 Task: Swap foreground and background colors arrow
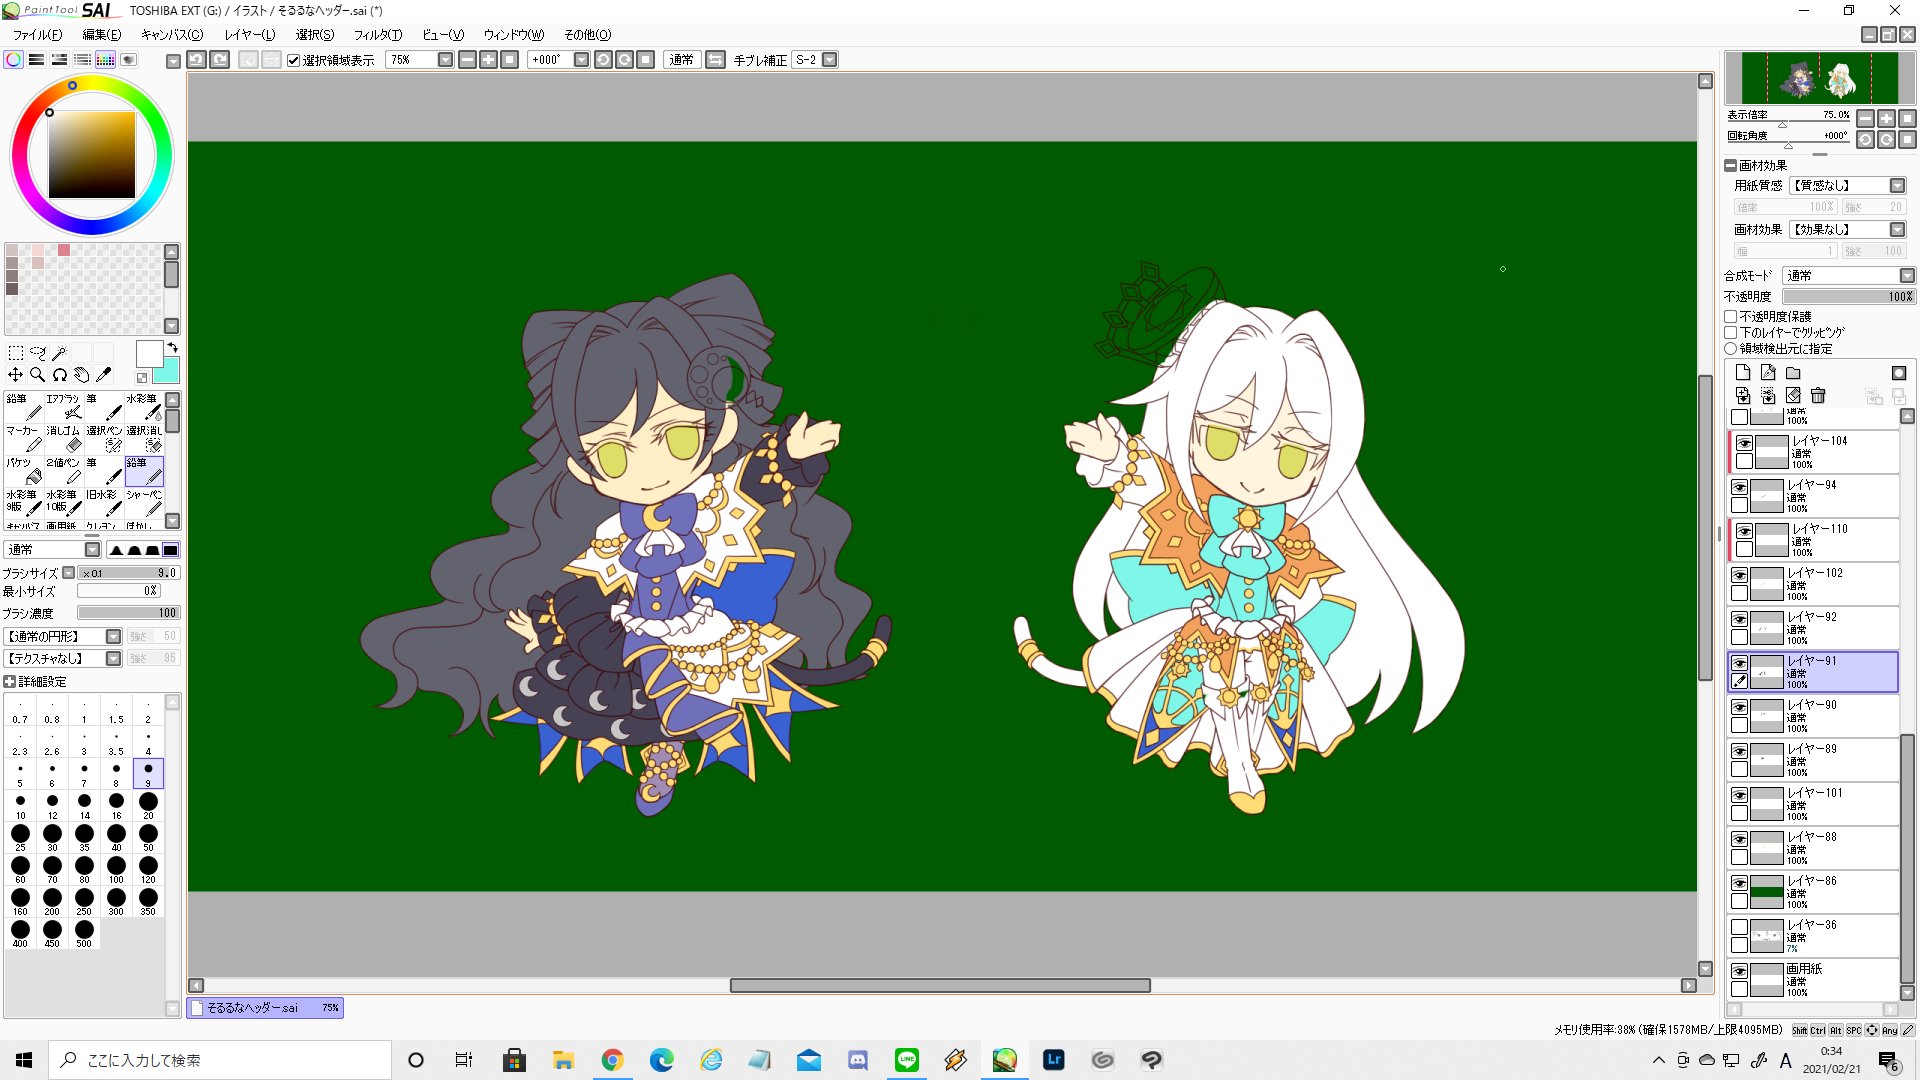coord(173,348)
